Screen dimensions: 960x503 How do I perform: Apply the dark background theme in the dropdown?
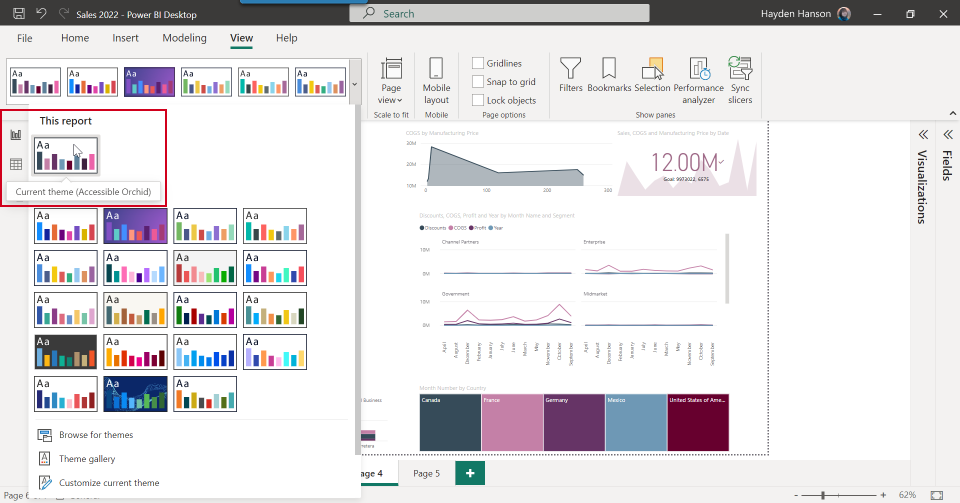coord(66,352)
